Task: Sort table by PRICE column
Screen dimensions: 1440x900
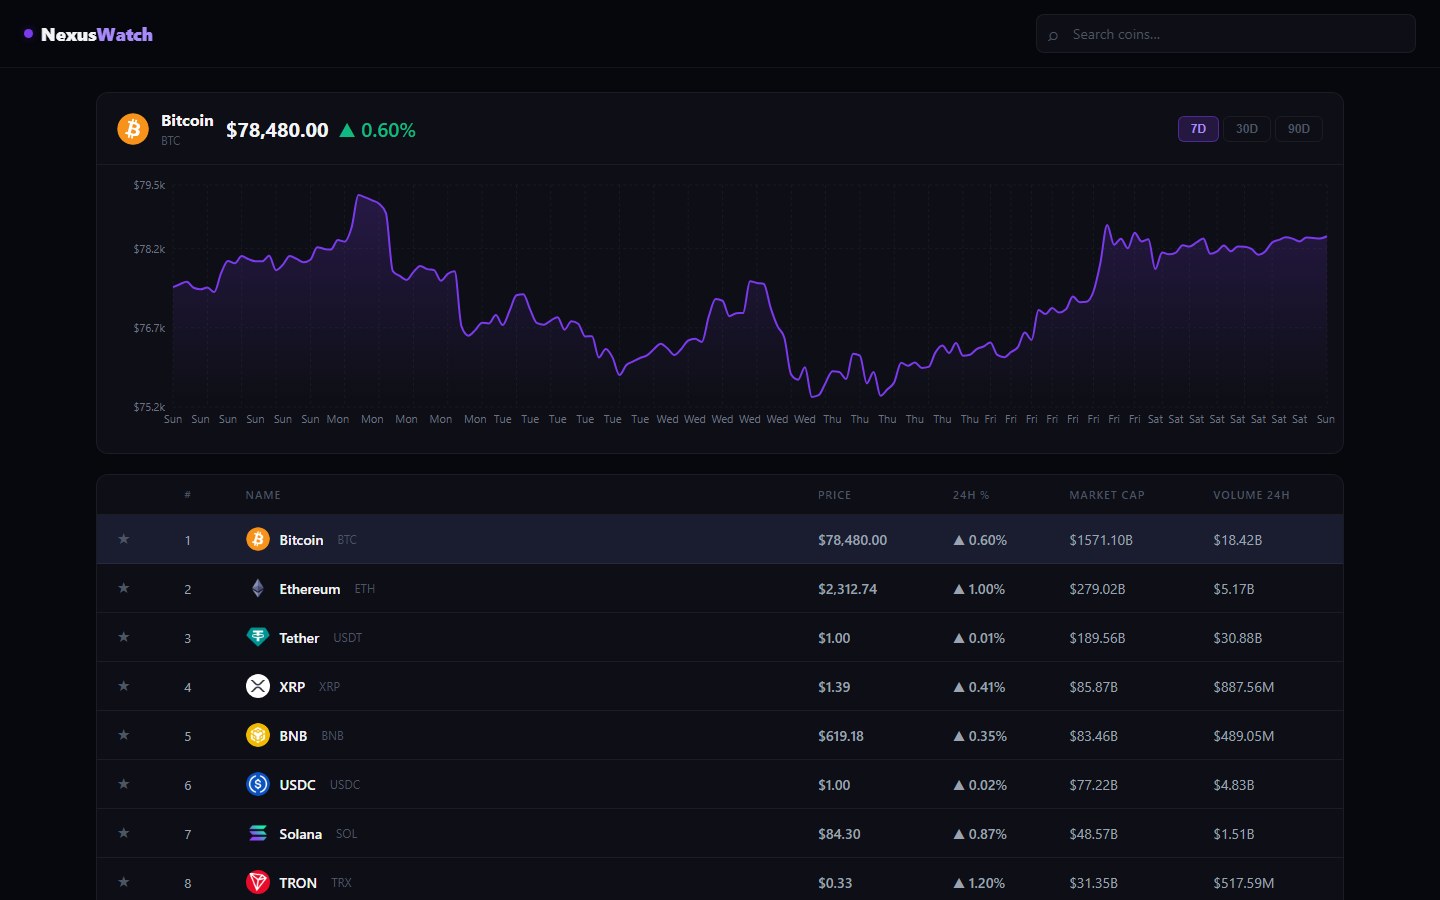Action: [835, 495]
